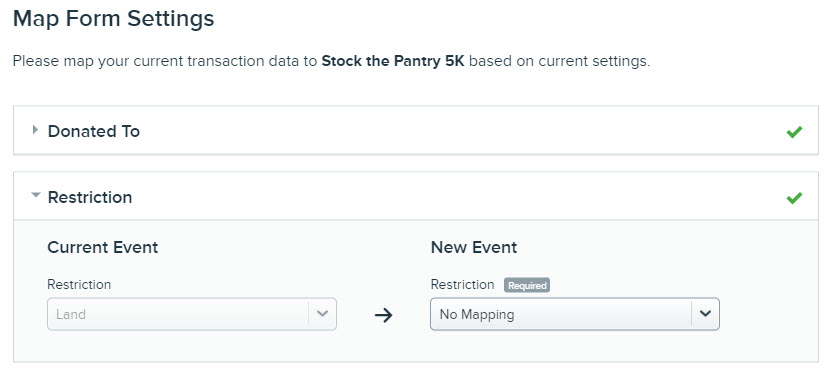Click the right arrow between the events
832x374 pixels.
(383, 316)
